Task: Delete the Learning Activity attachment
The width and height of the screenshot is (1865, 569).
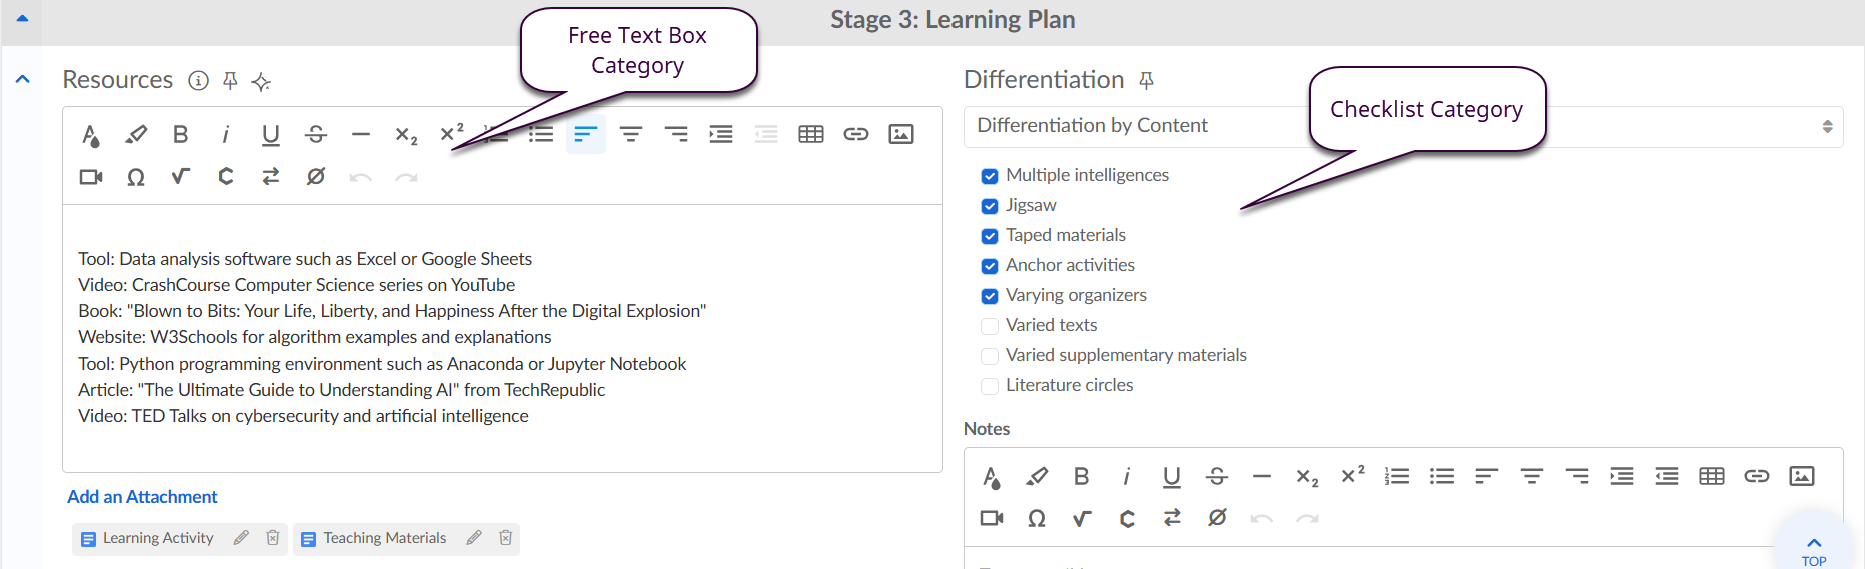Action: (272, 538)
